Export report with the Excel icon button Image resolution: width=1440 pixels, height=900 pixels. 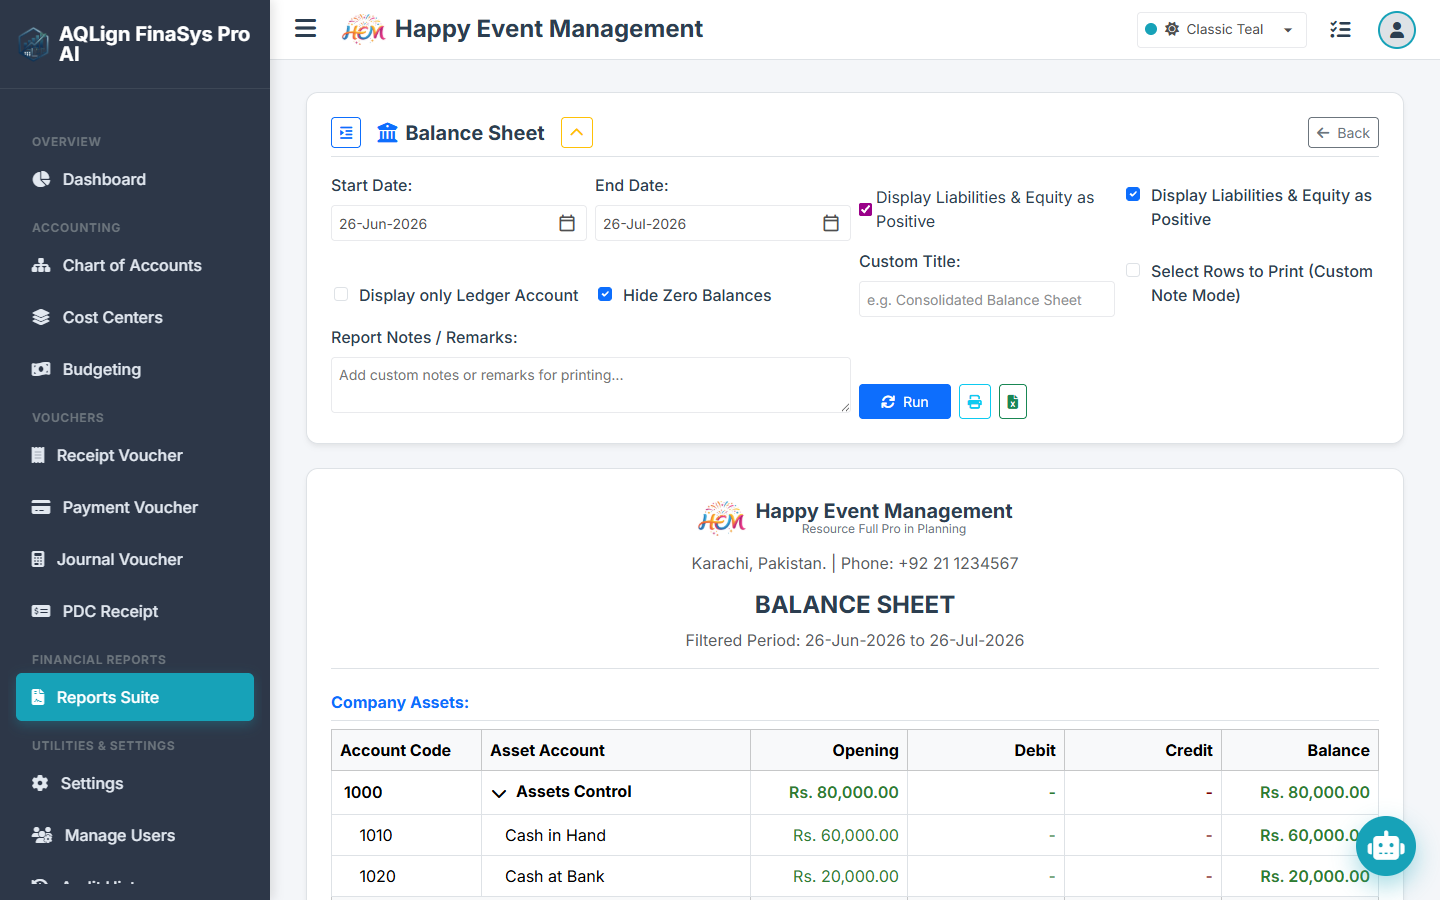[1013, 402]
